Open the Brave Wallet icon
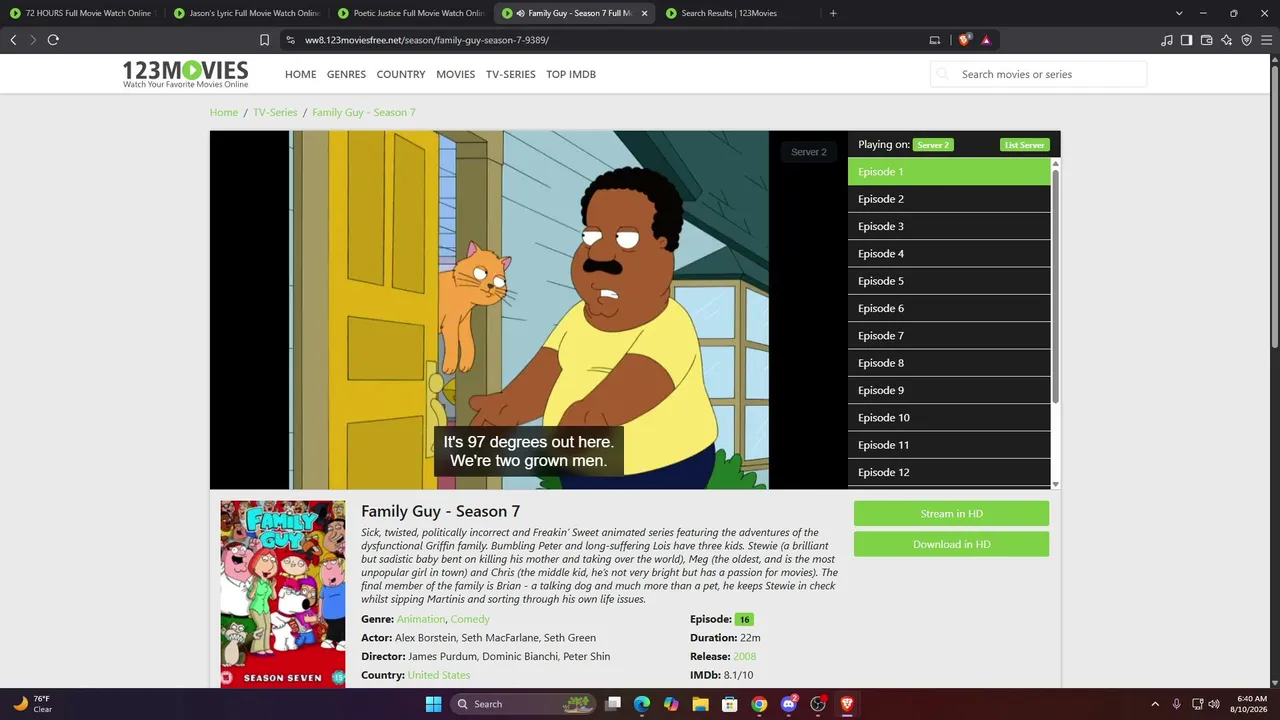This screenshot has width=1280, height=720. (1207, 40)
